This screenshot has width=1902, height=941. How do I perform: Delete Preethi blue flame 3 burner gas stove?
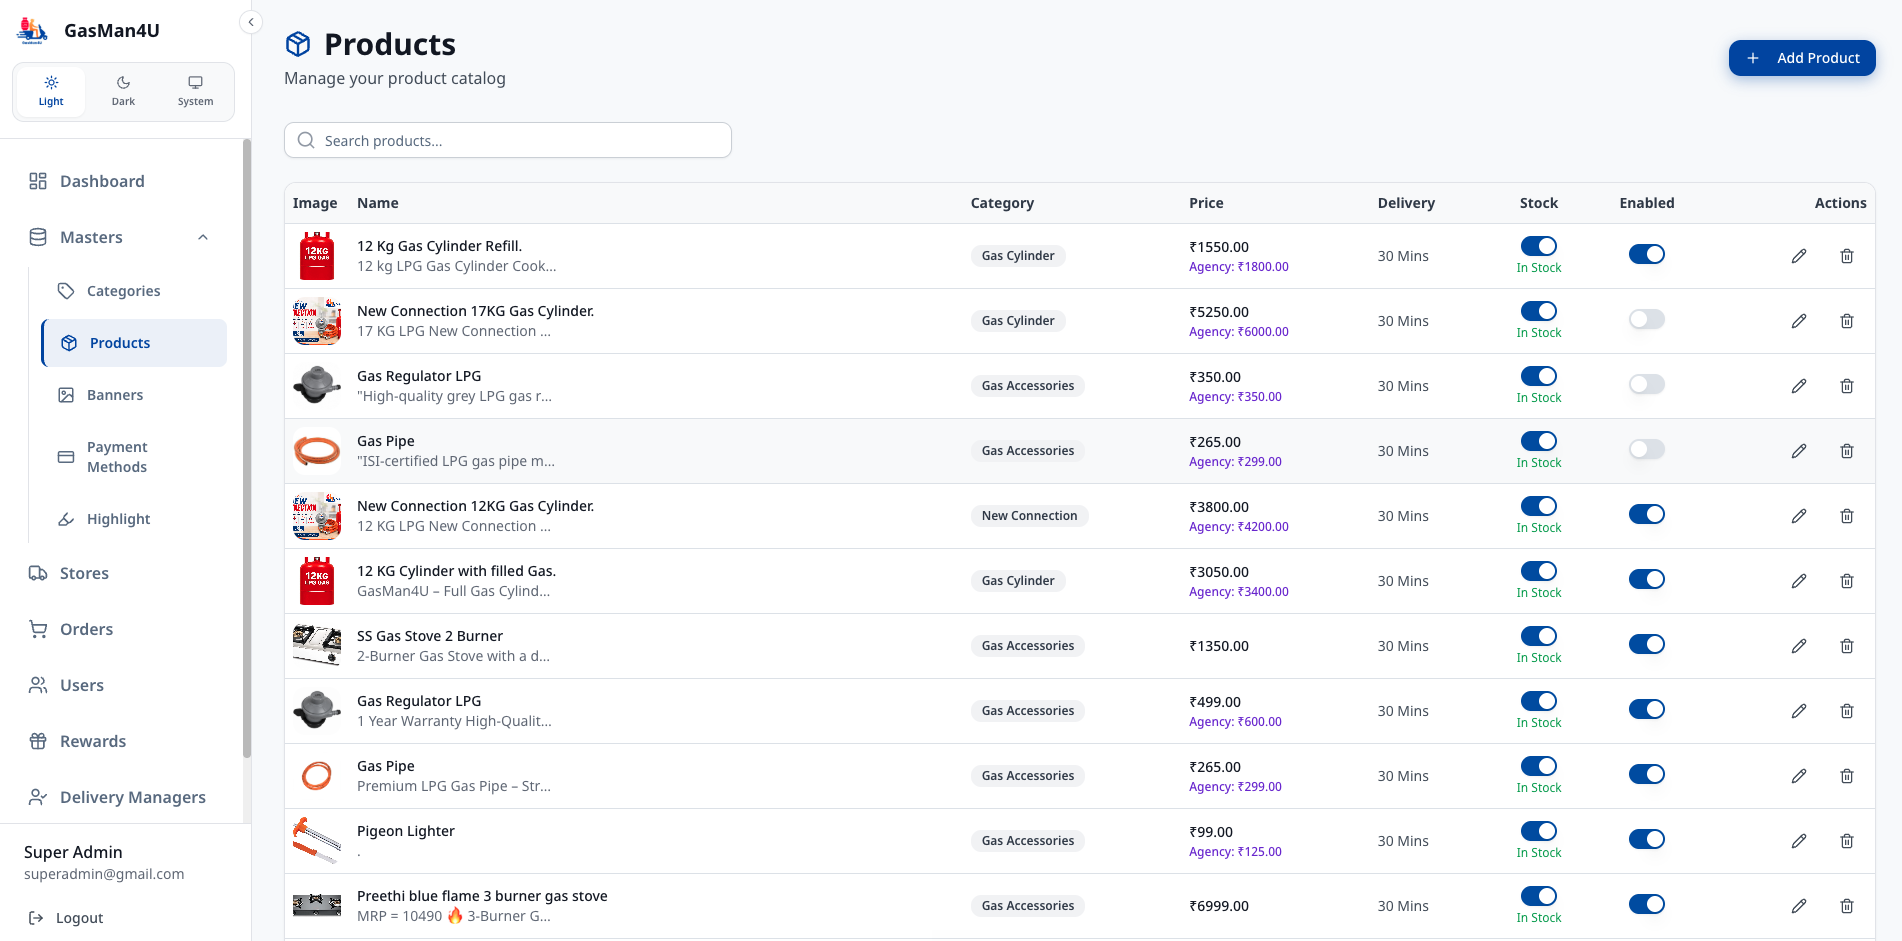click(x=1846, y=906)
